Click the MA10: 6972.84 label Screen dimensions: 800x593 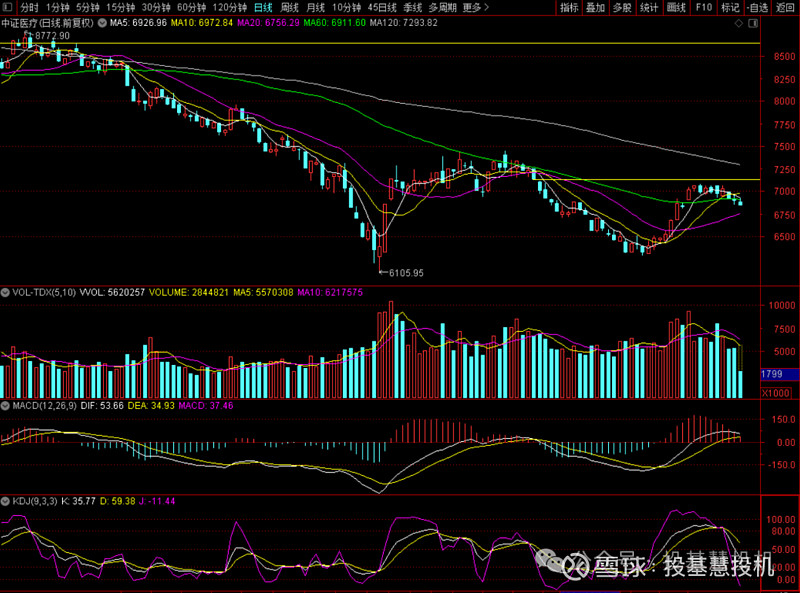[x=202, y=23]
